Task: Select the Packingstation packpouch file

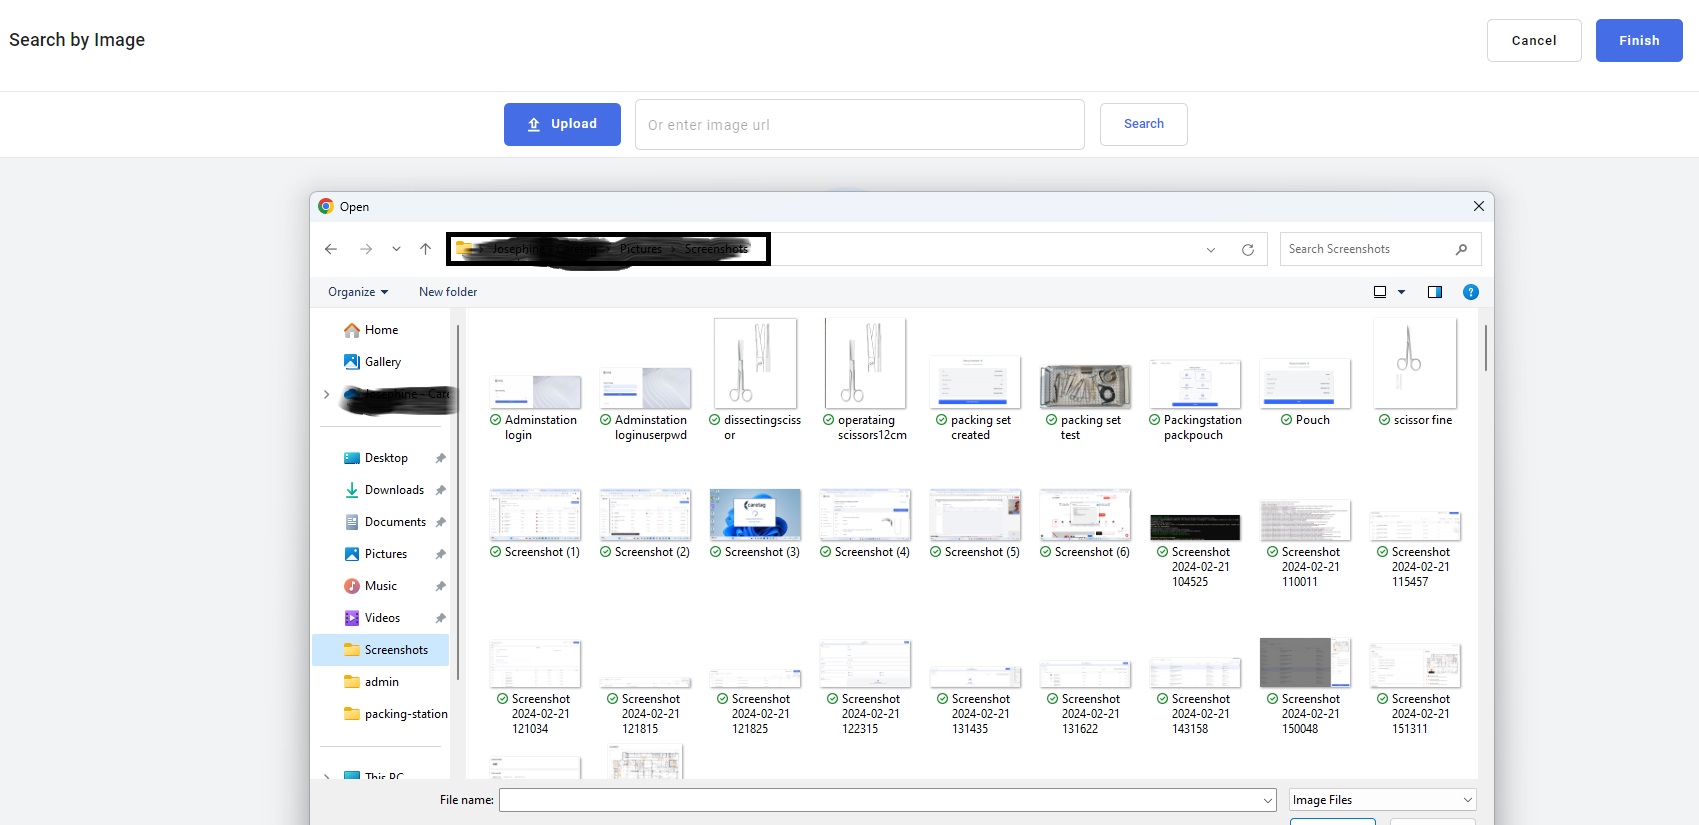Action: (x=1195, y=400)
